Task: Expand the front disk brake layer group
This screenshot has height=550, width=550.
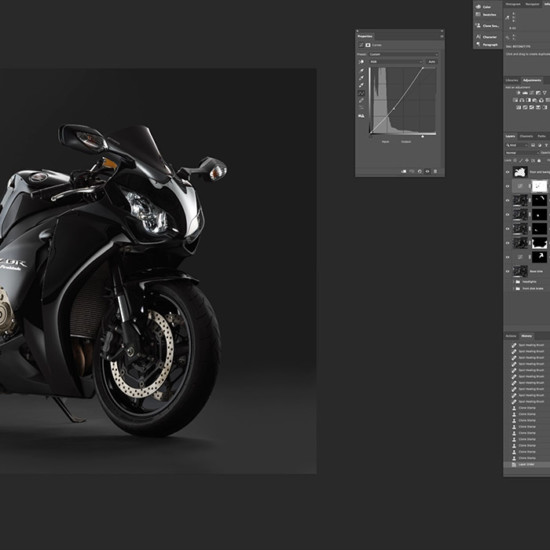Action: (x=514, y=288)
